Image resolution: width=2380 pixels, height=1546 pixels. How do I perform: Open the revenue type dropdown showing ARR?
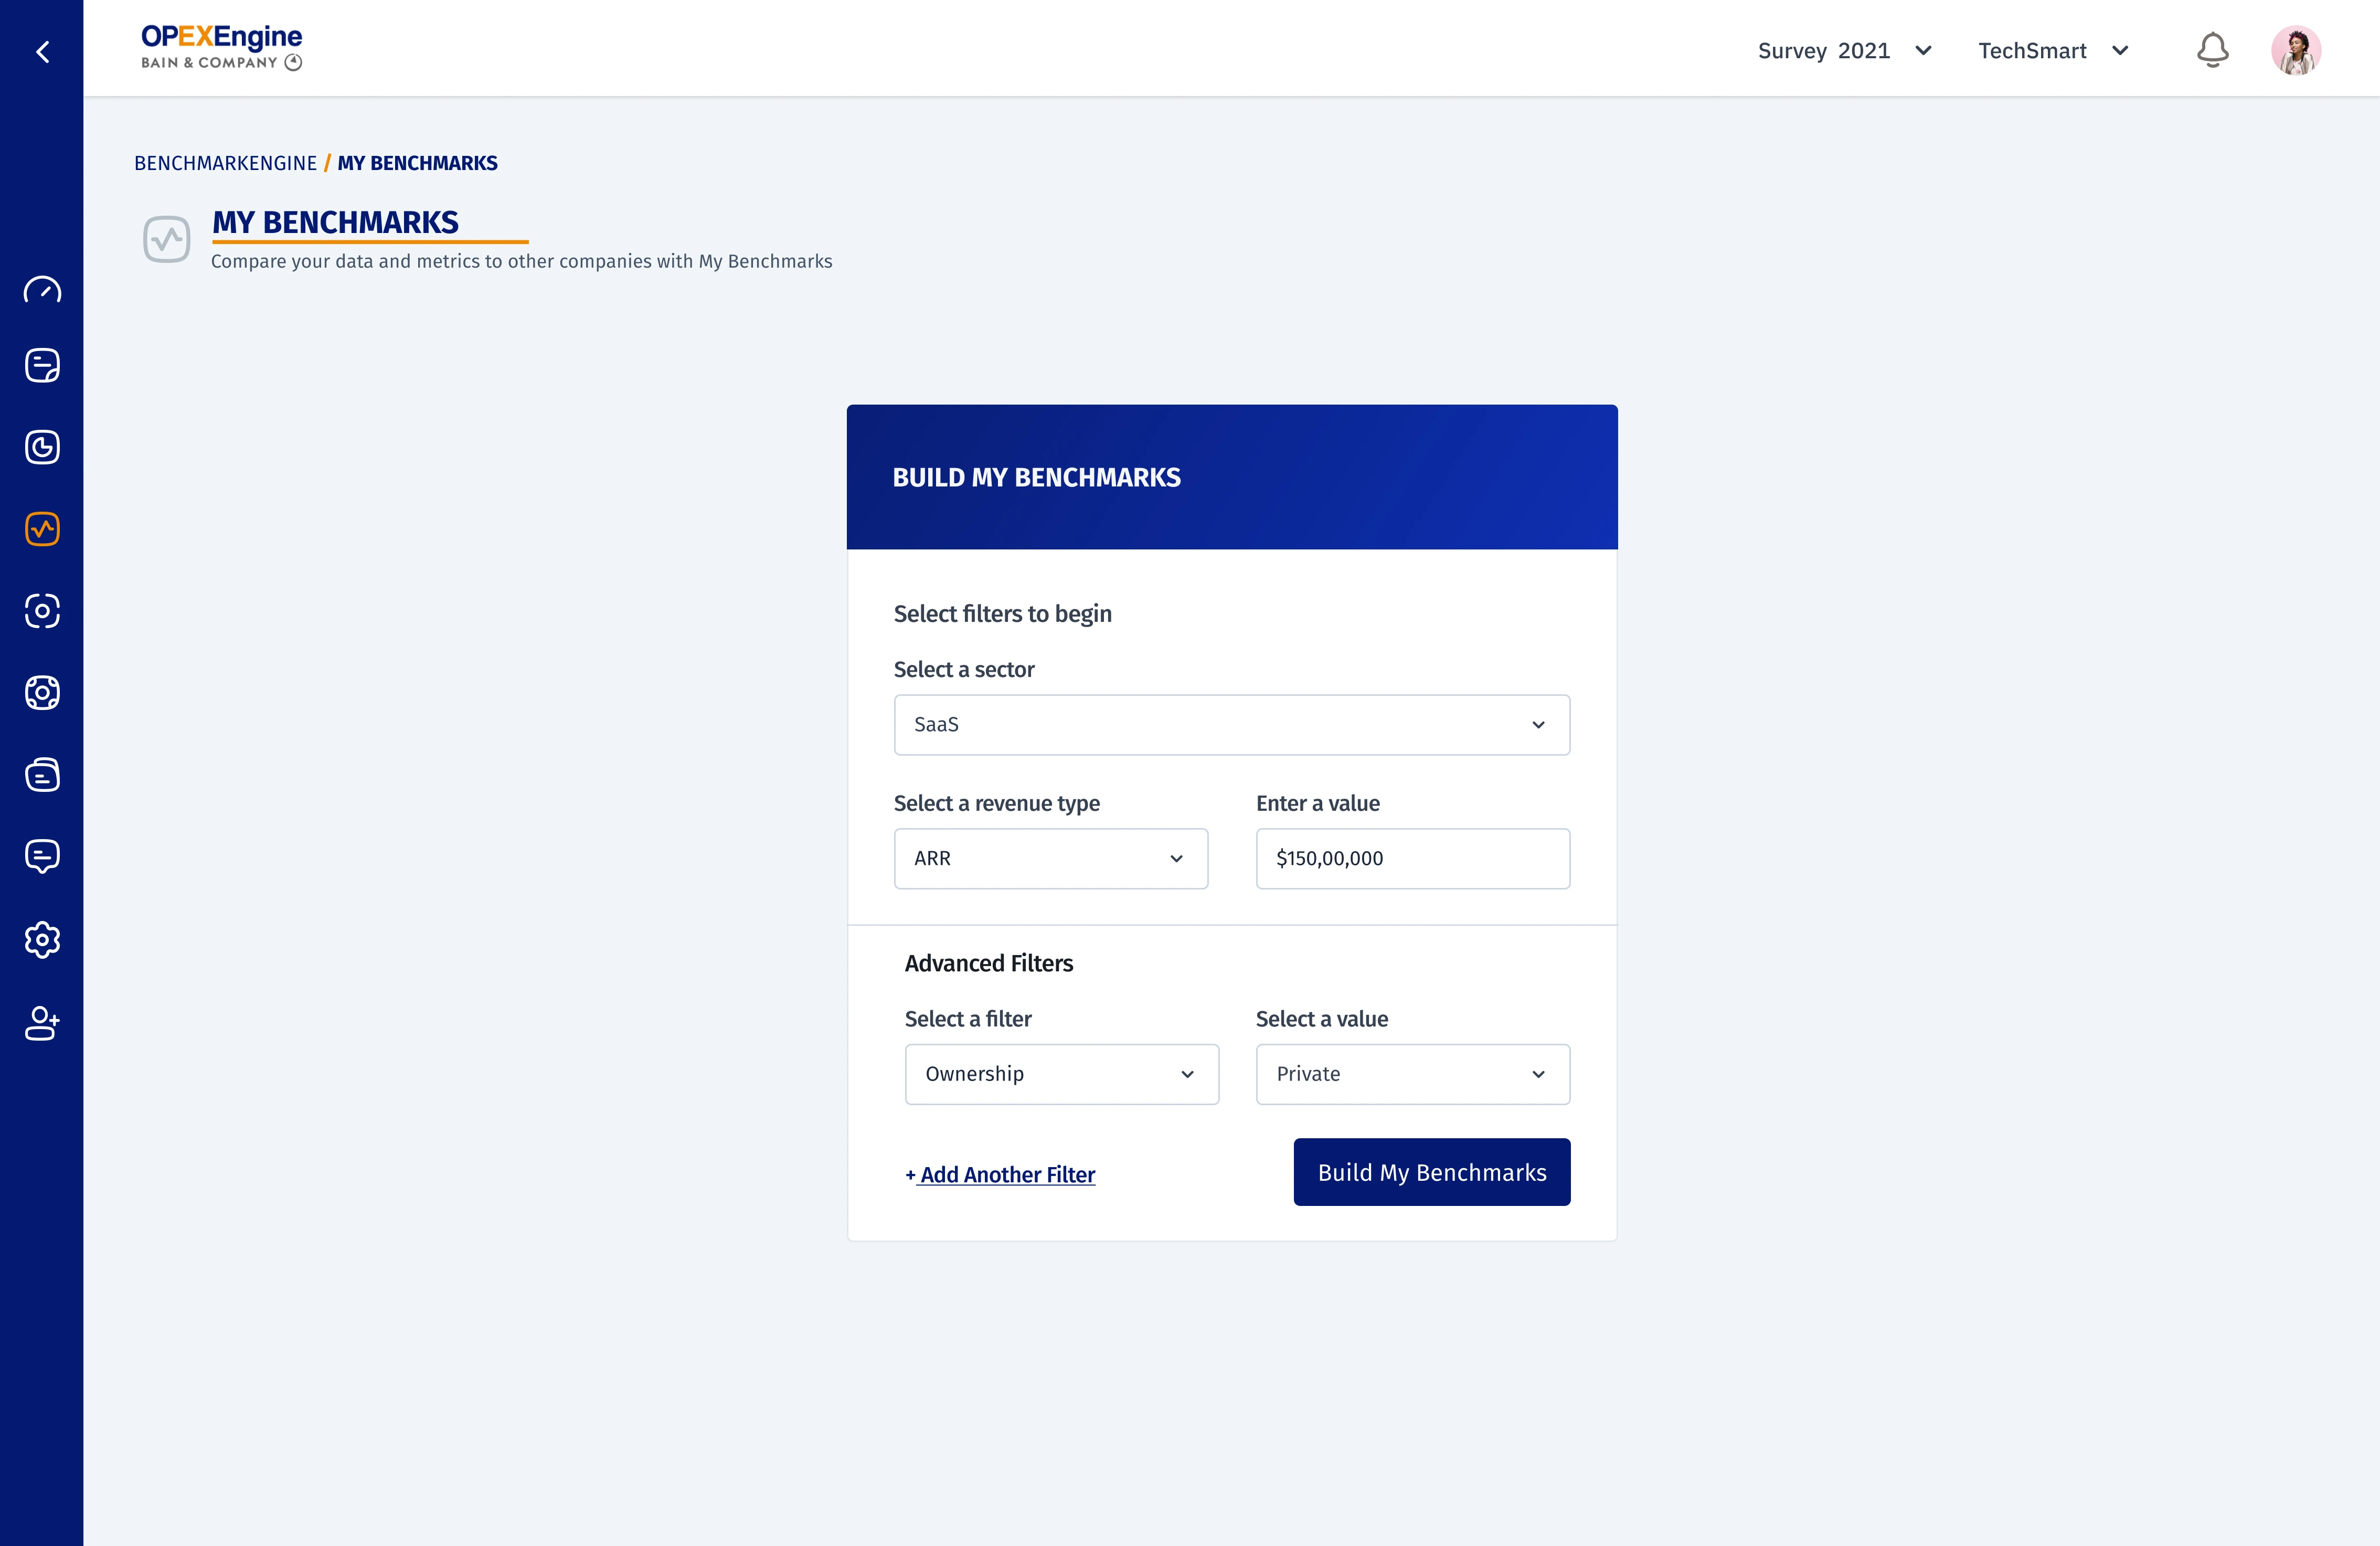coord(1051,858)
